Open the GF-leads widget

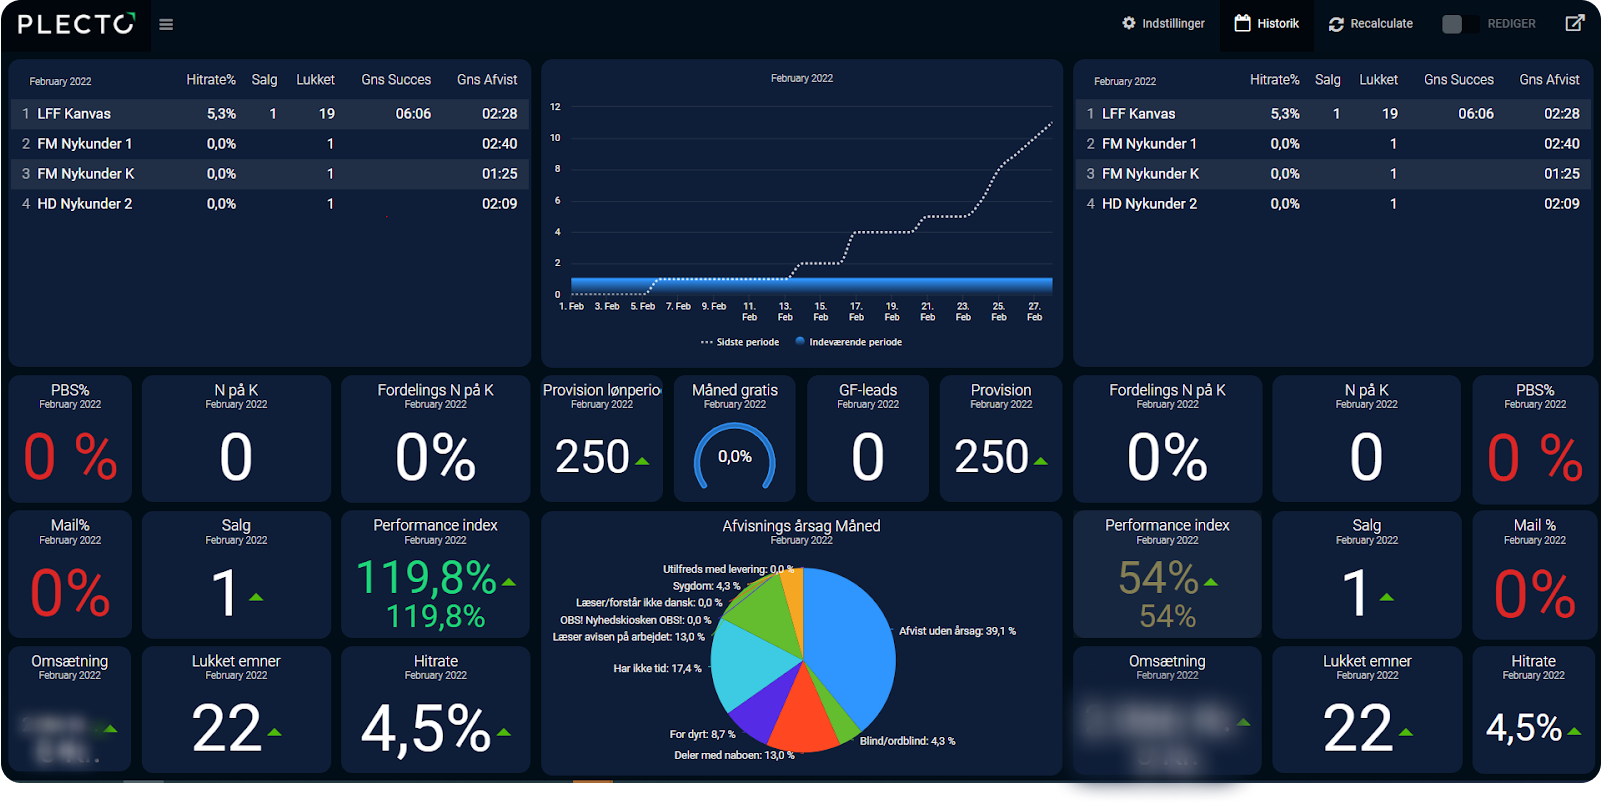[x=868, y=438]
